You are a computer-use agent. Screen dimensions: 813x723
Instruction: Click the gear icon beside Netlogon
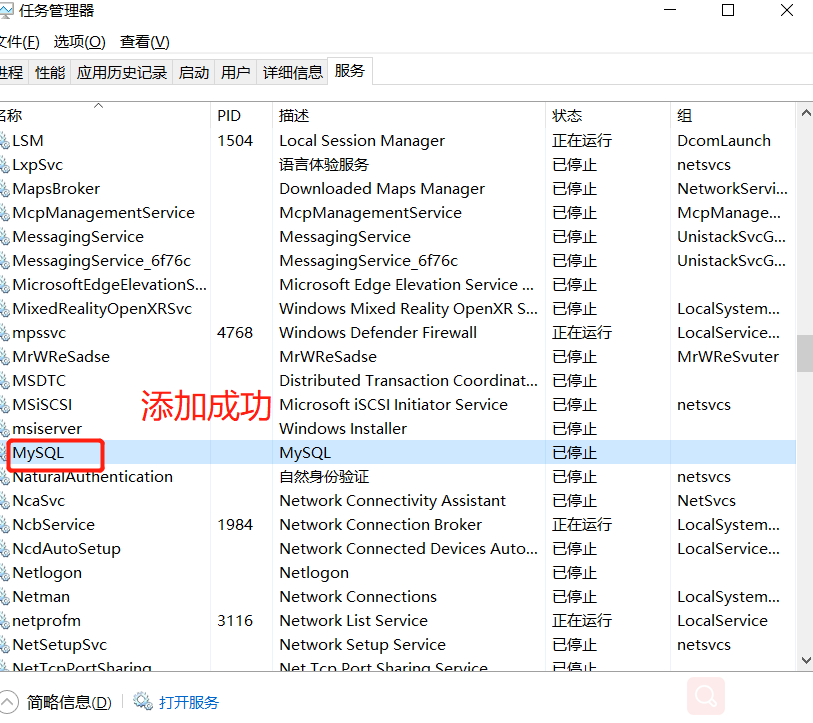(5, 573)
